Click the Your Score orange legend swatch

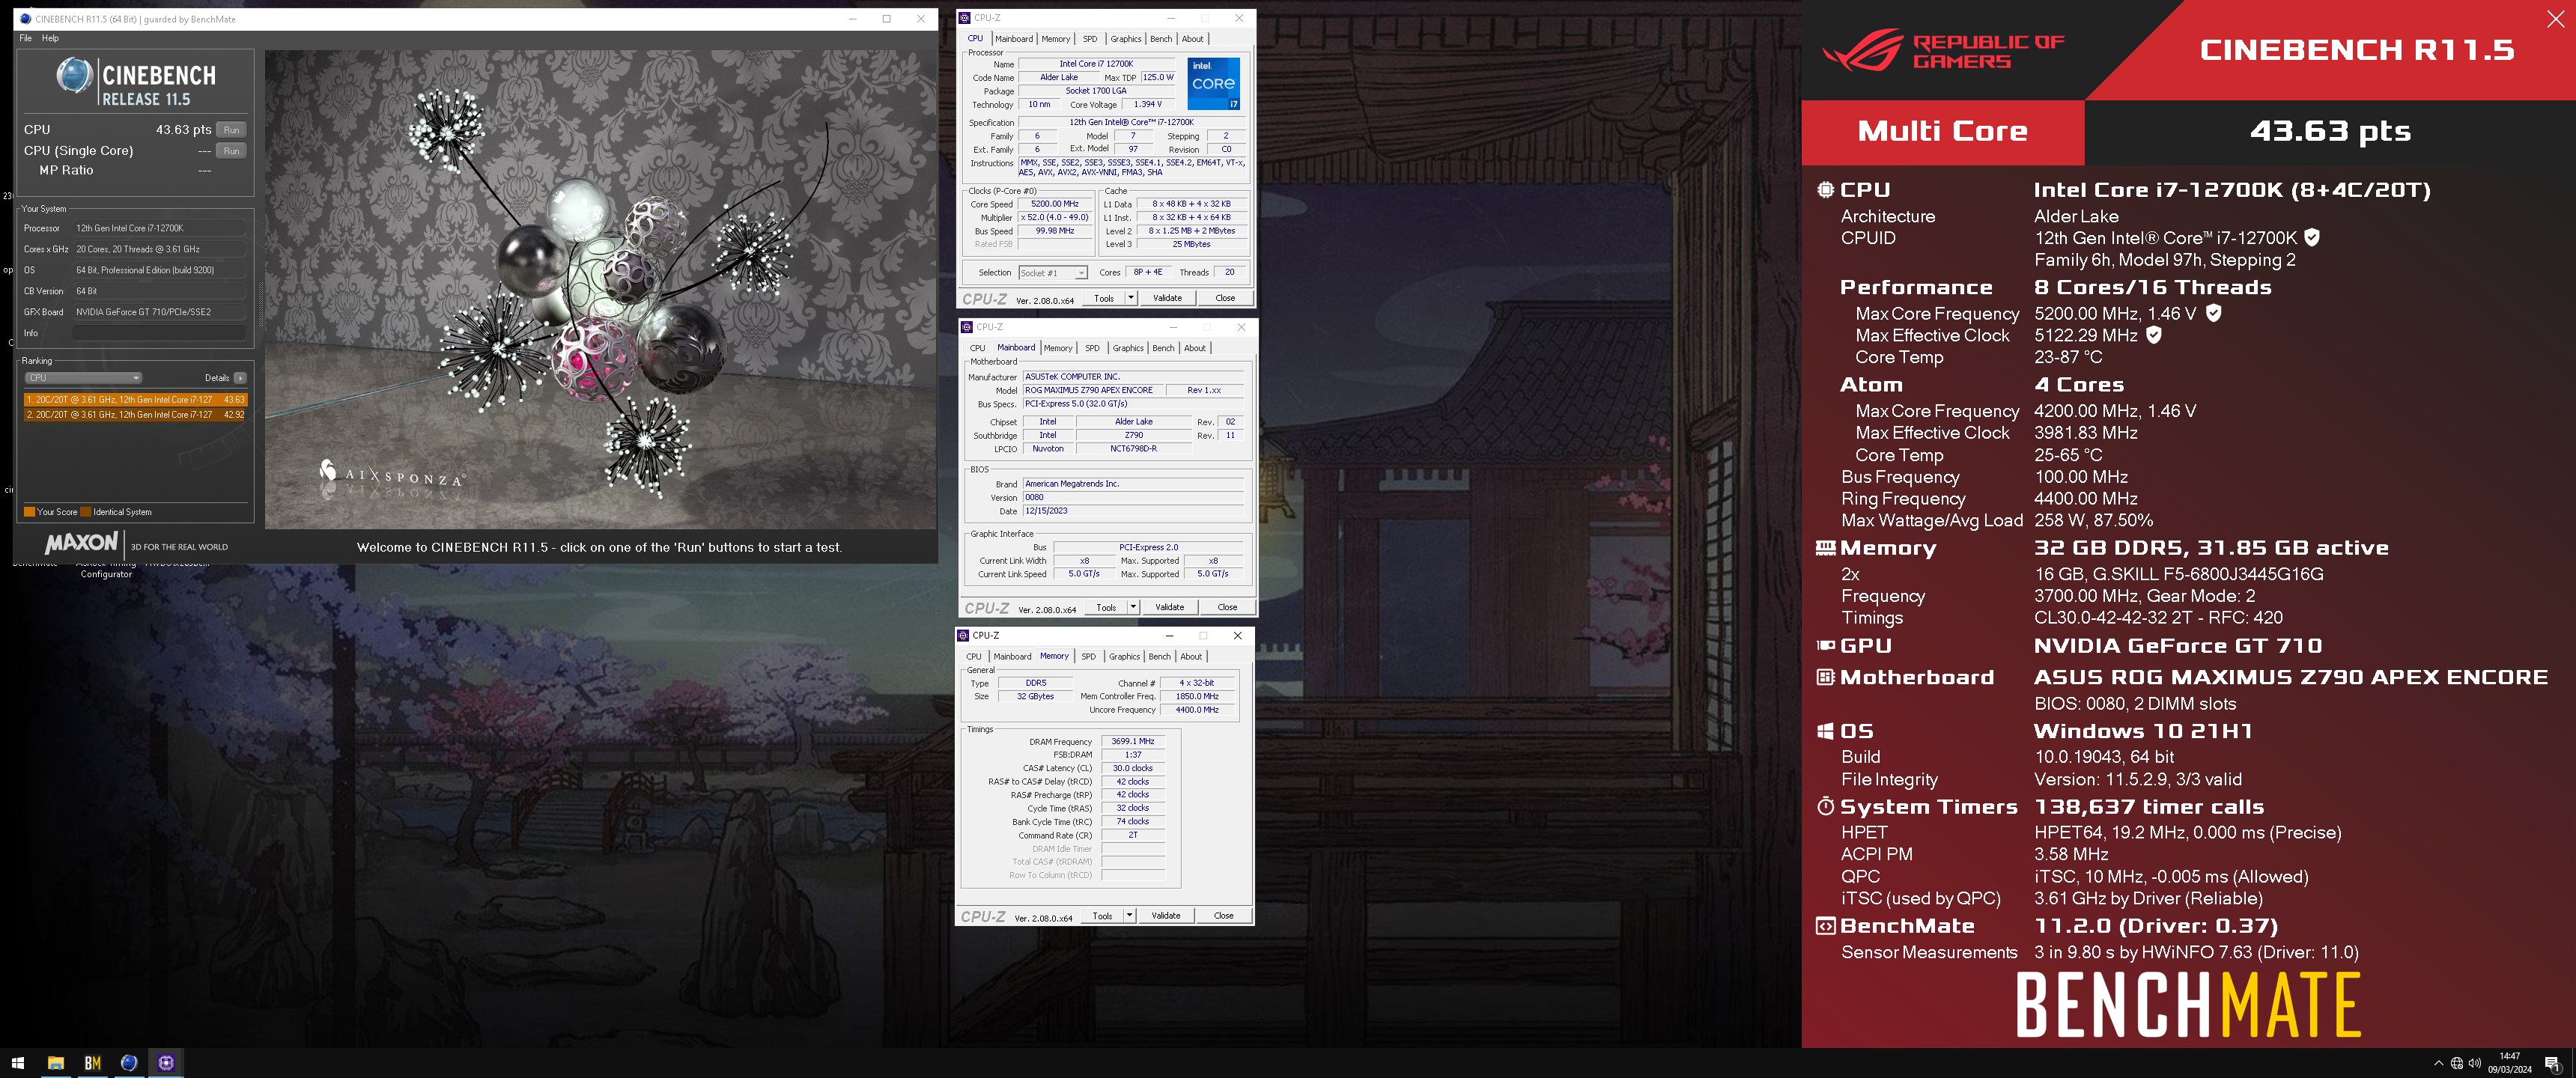point(30,512)
